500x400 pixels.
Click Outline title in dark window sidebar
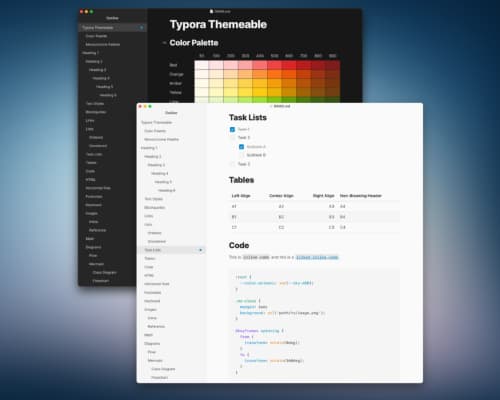coord(112,18)
